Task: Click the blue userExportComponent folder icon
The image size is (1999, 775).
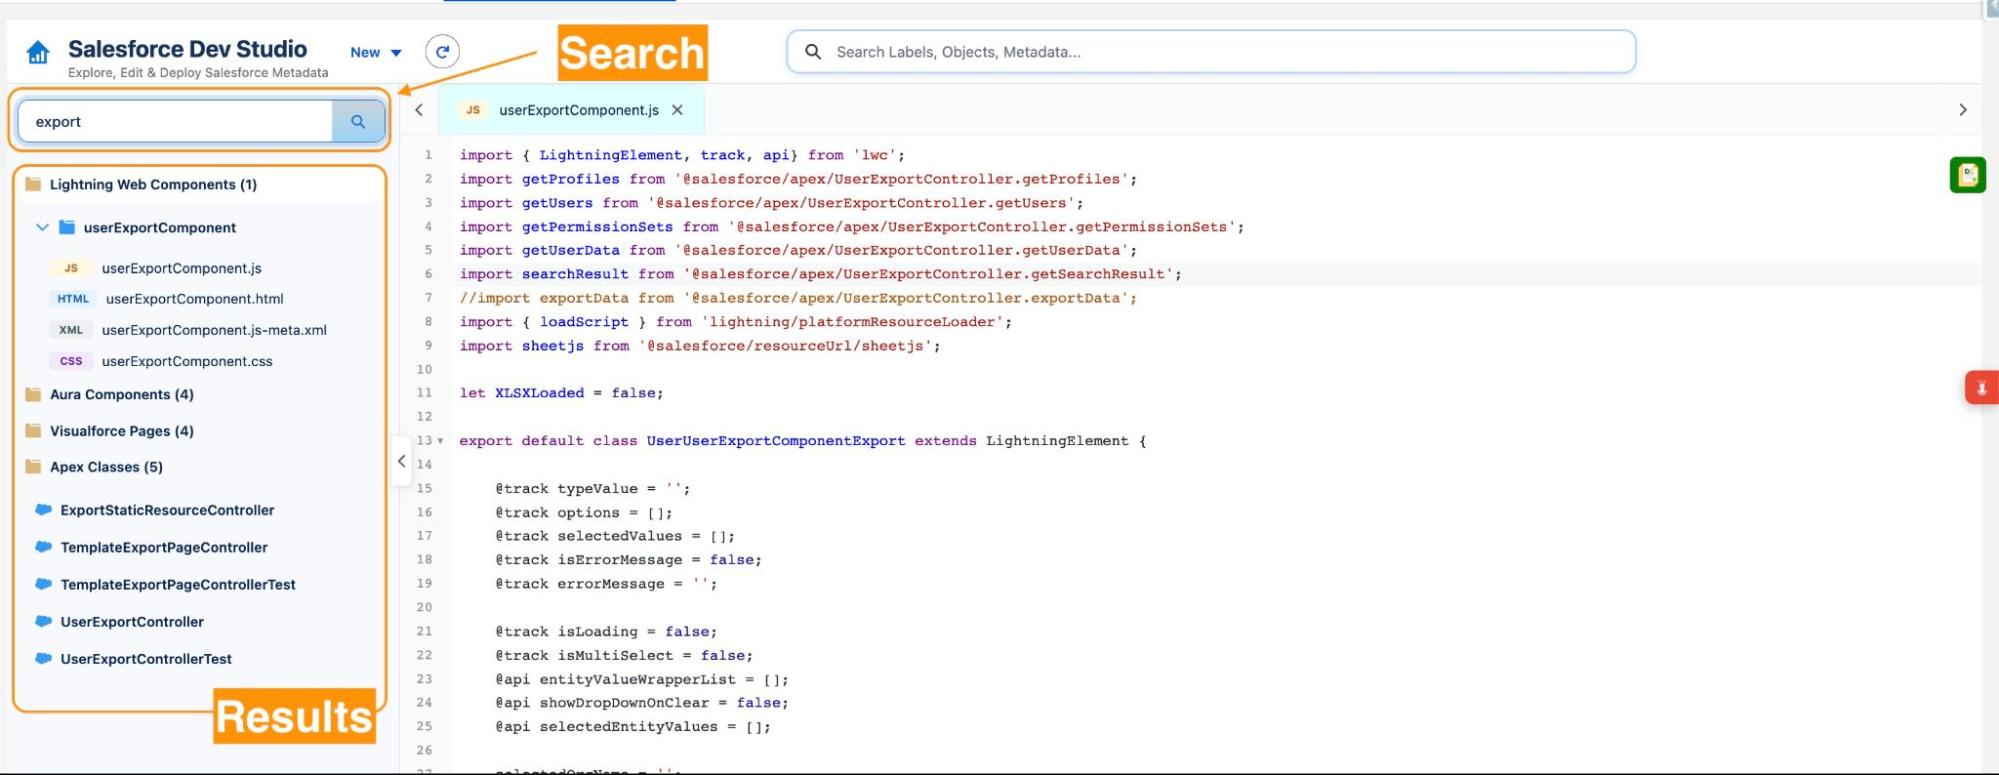Action: coord(67,227)
